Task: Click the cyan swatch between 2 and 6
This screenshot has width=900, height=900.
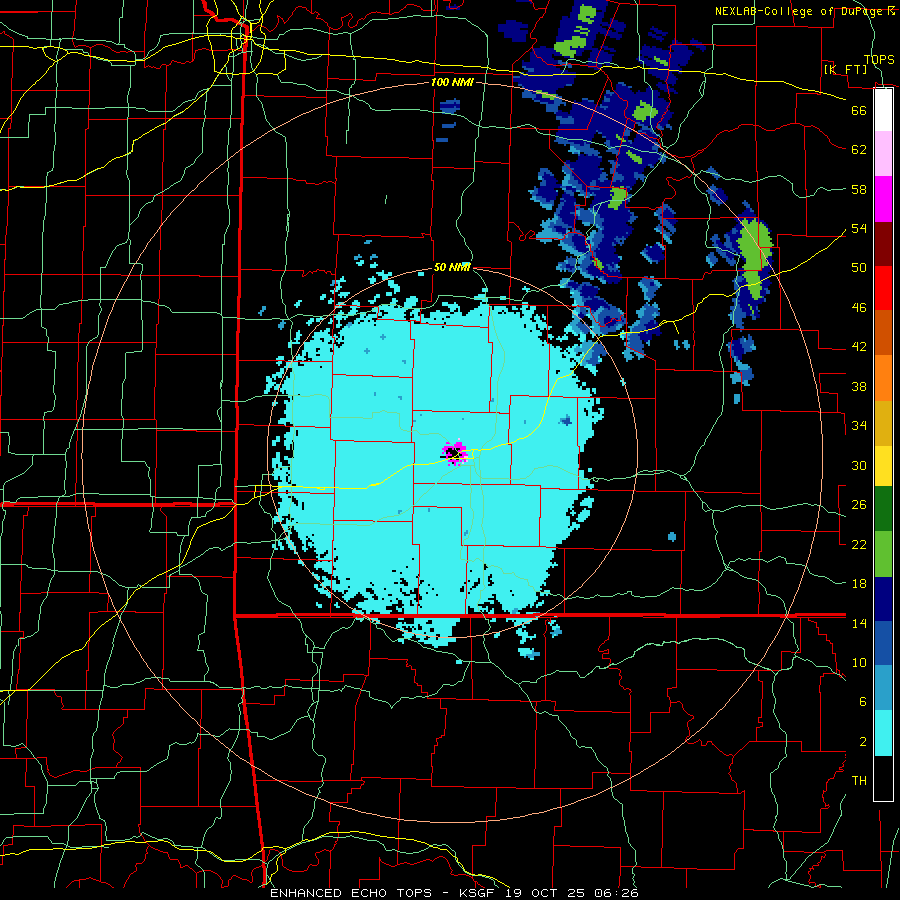Action: (x=883, y=733)
